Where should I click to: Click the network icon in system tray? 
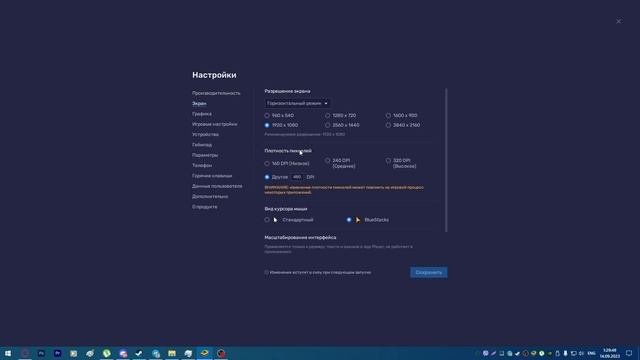[573, 353]
